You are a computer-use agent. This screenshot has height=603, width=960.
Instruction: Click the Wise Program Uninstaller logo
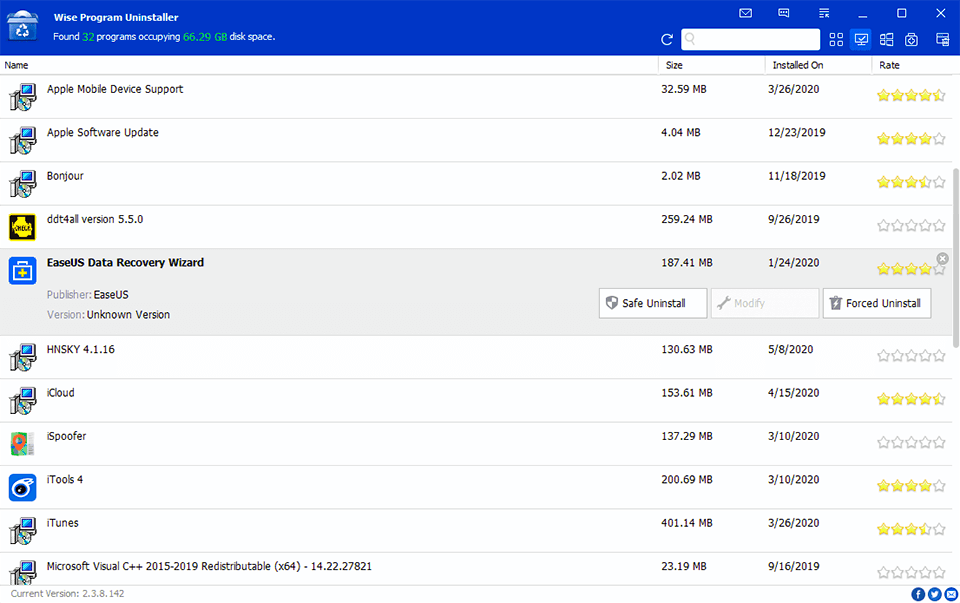tap(22, 26)
